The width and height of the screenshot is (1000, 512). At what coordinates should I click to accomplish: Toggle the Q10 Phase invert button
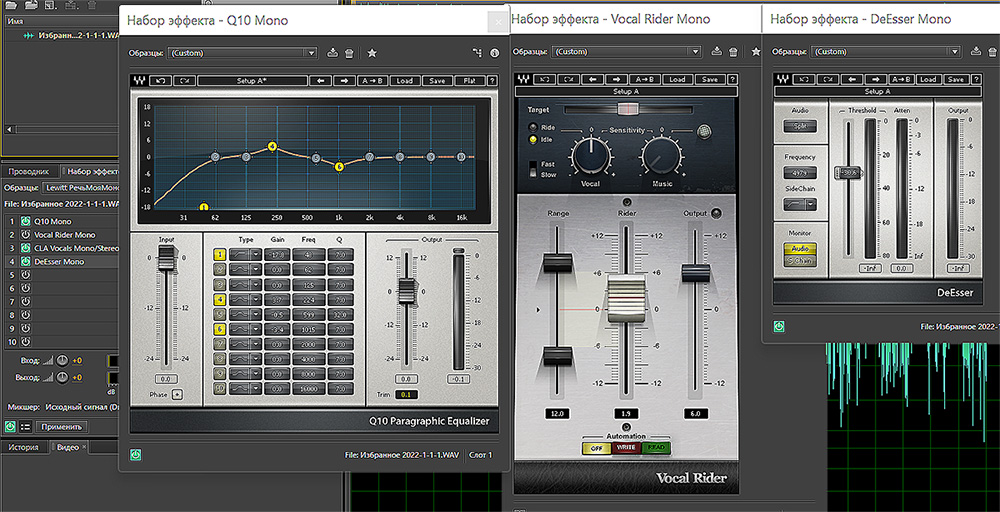(177, 394)
